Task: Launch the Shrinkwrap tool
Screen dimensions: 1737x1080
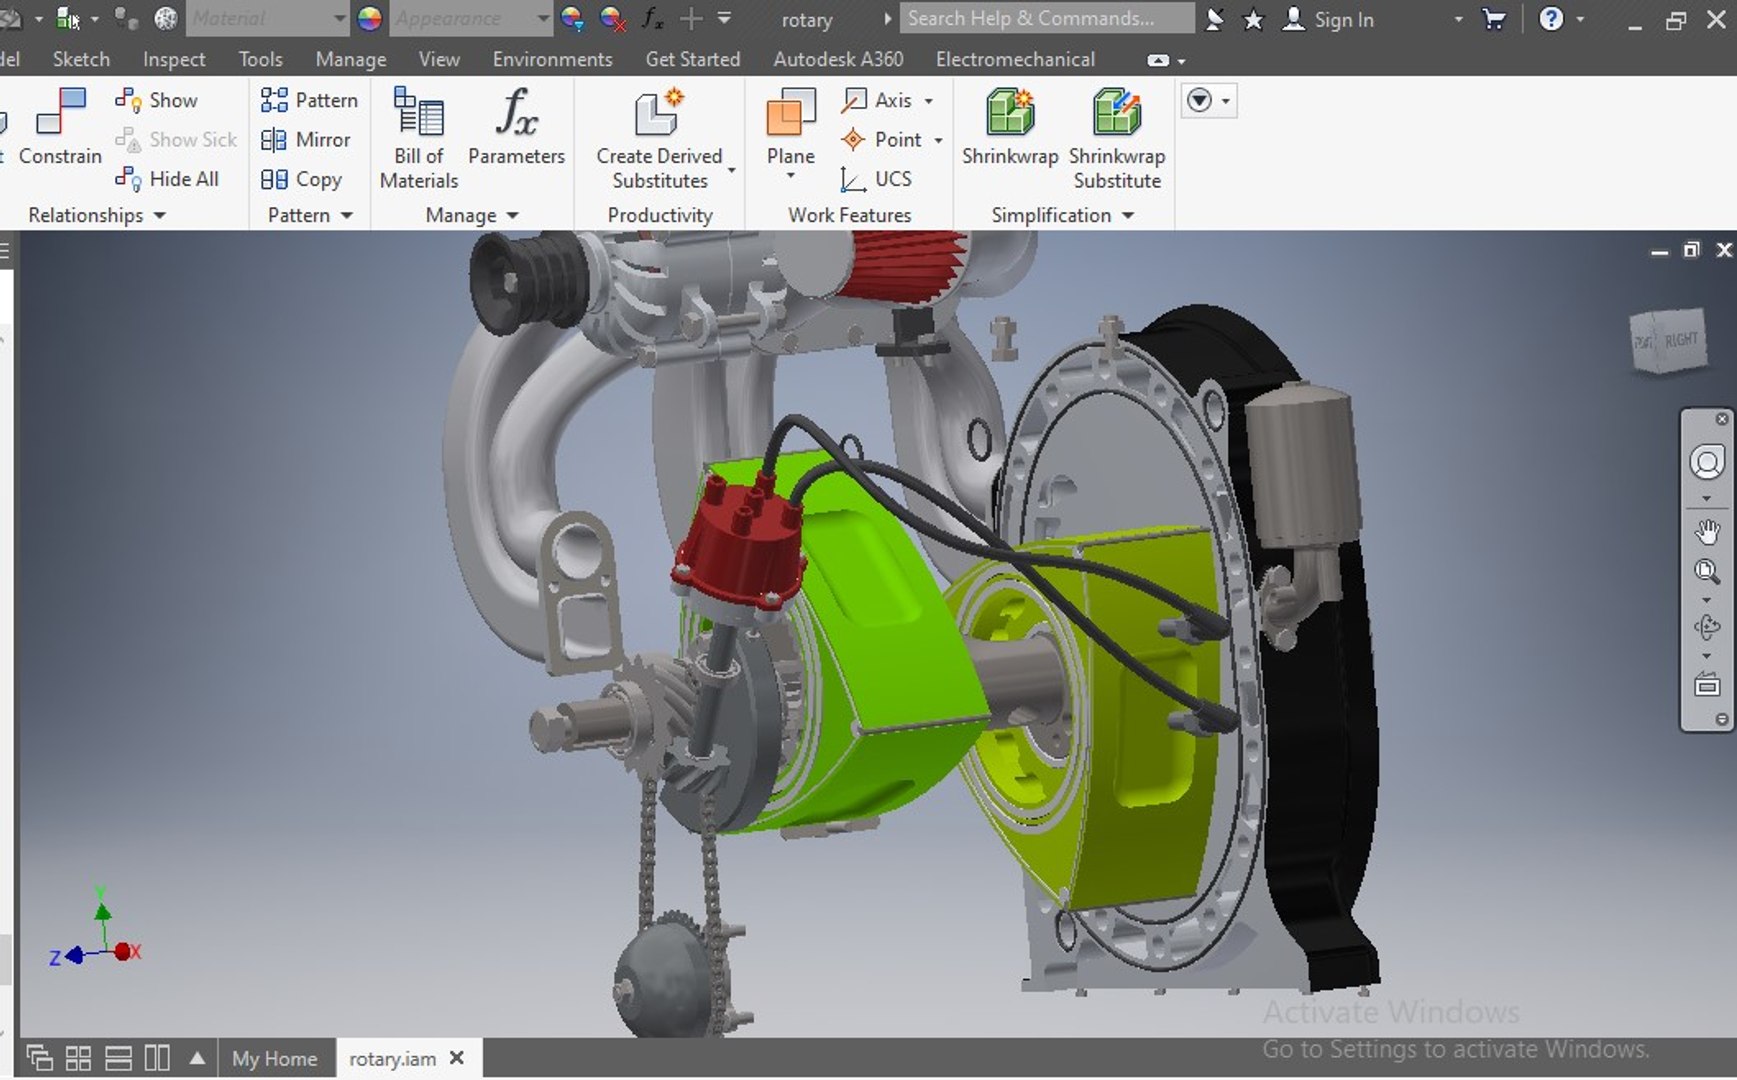Action: [x=1010, y=126]
